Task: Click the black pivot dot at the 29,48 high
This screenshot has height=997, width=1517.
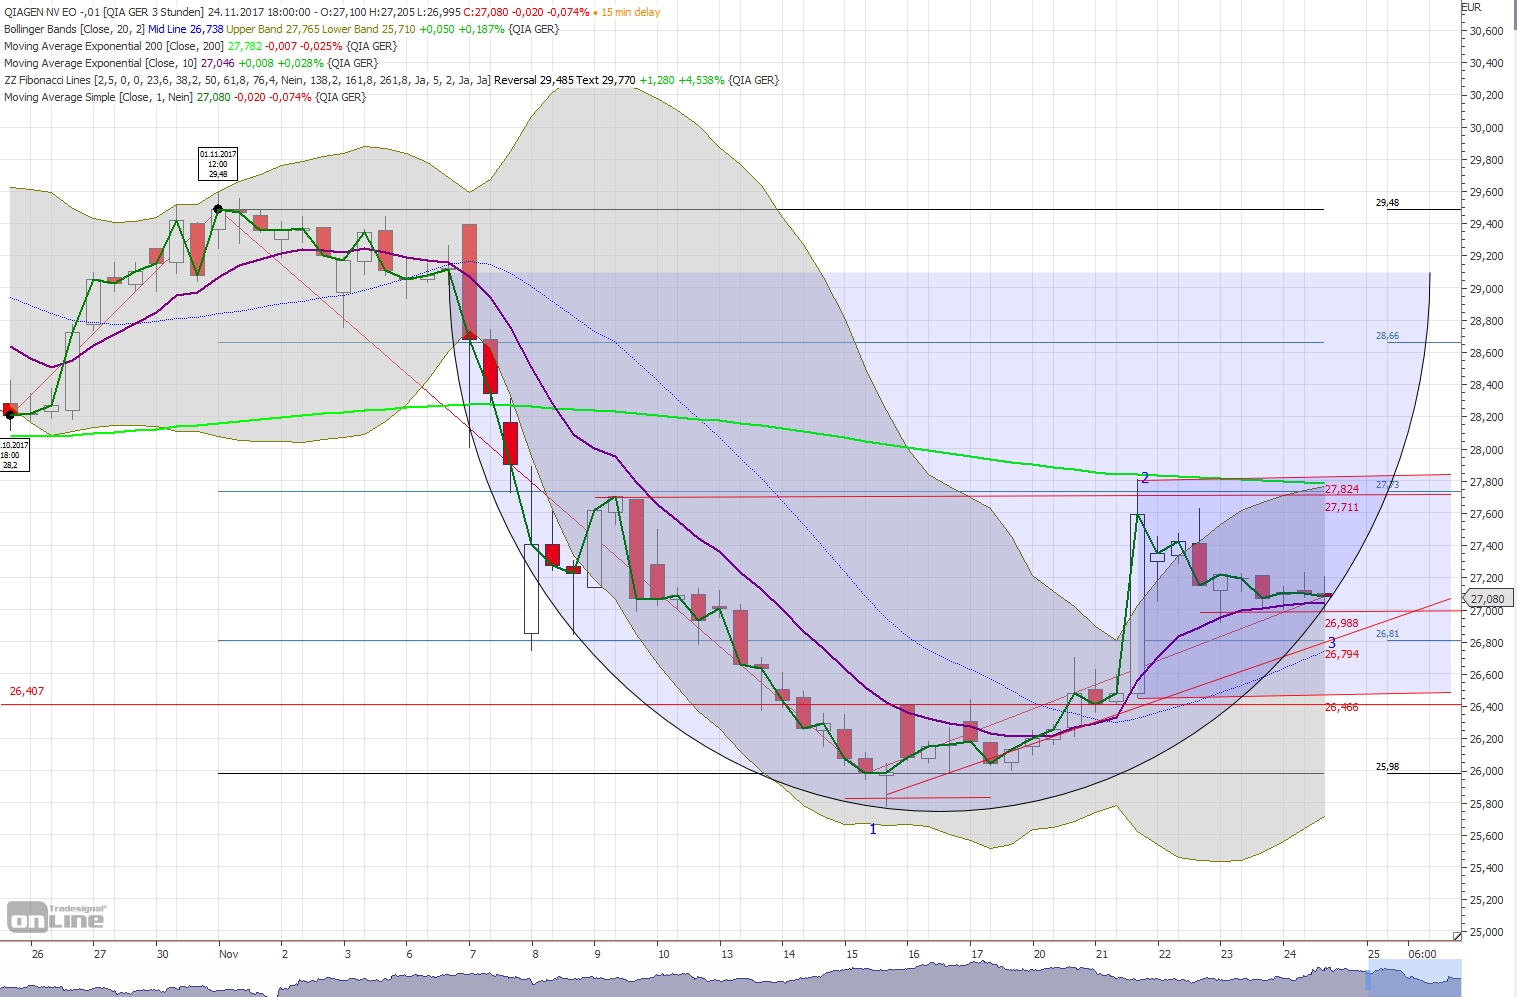Action: (218, 209)
